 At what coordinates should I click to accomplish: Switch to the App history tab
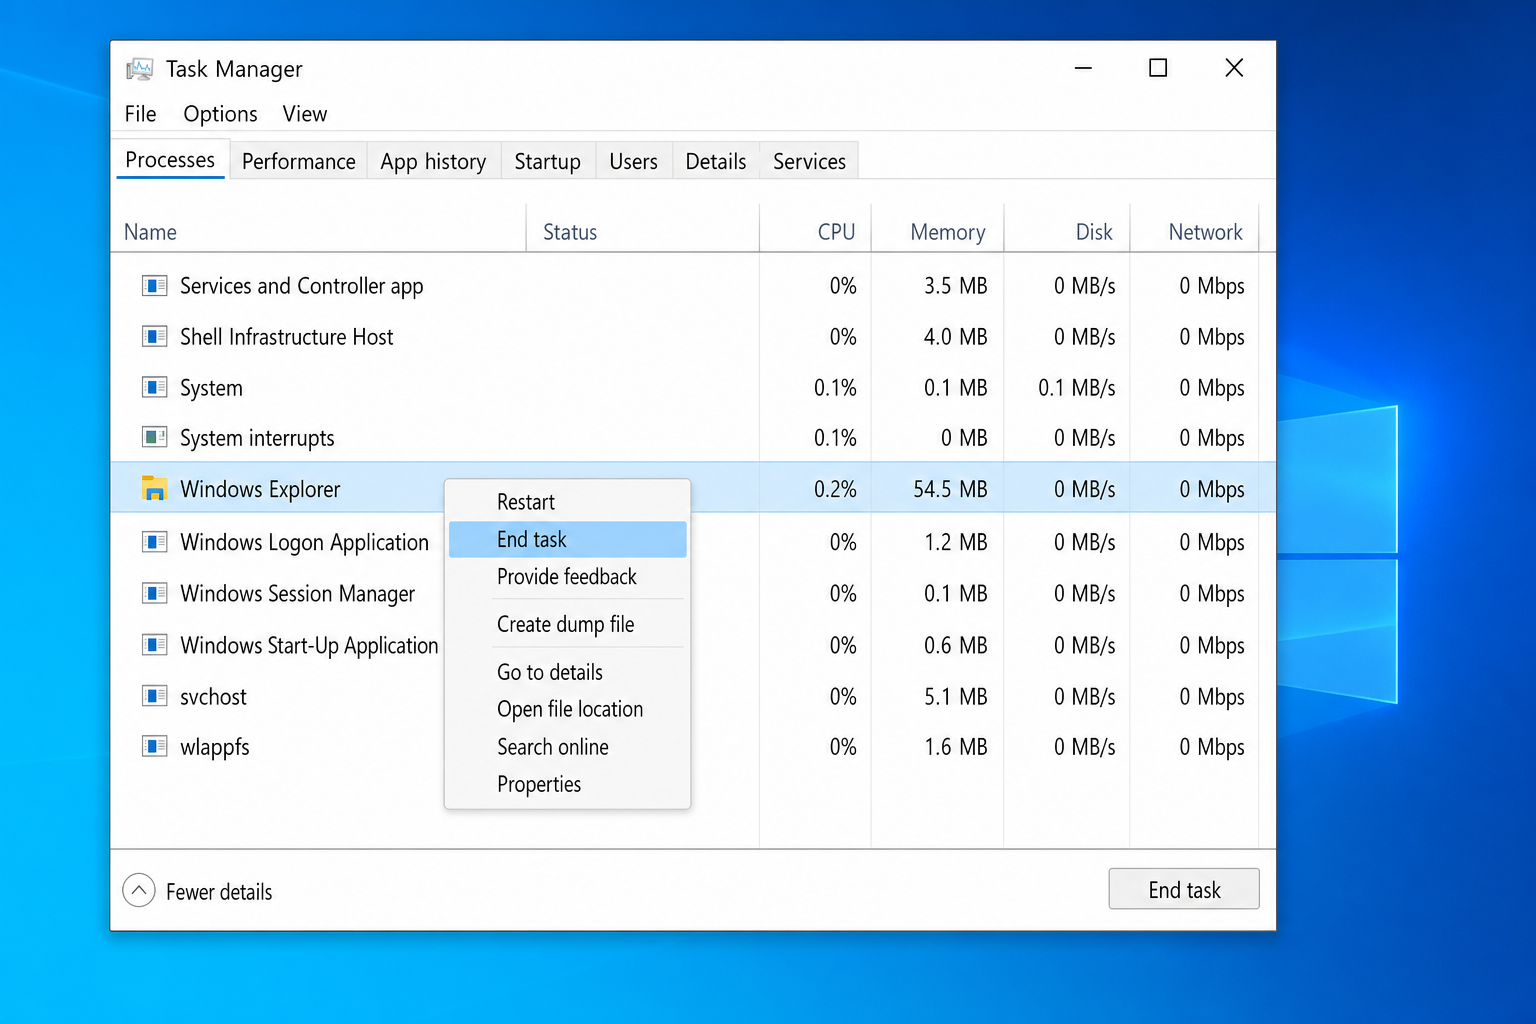coord(433,161)
